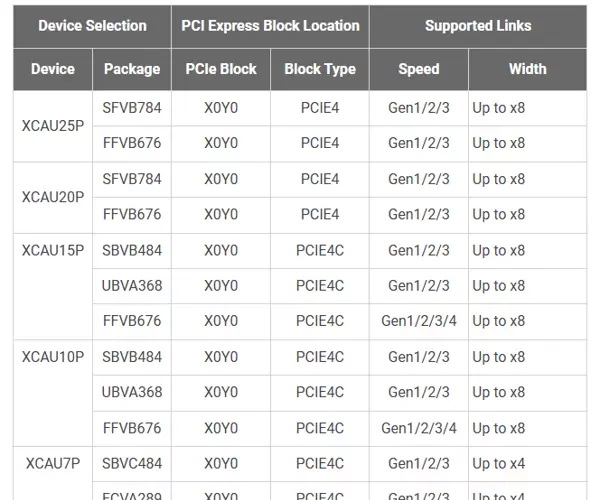The height and width of the screenshot is (500, 600).
Task: Select the XCAU15P device cell
Action: [x=53, y=250]
